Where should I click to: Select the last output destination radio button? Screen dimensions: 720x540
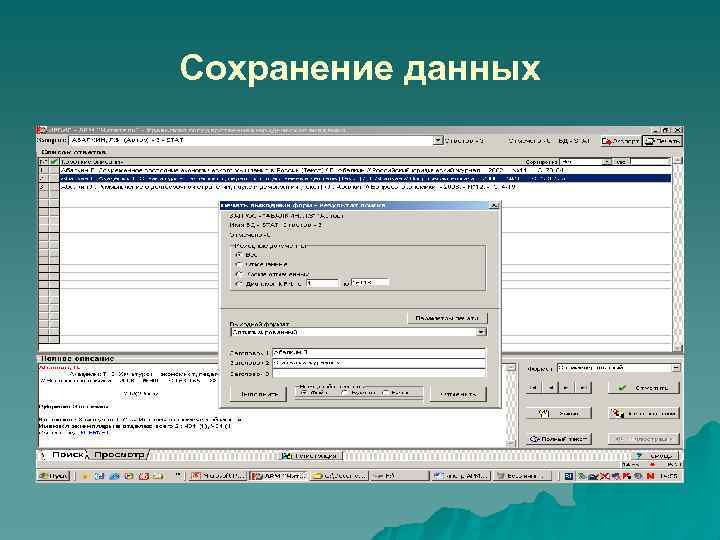pos(386,393)
